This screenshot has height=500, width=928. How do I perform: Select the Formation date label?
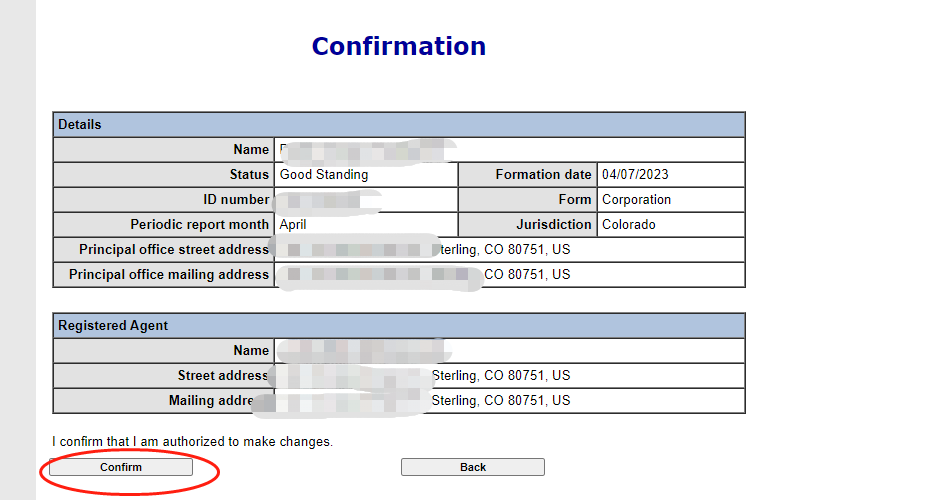(x=544, y=175)
